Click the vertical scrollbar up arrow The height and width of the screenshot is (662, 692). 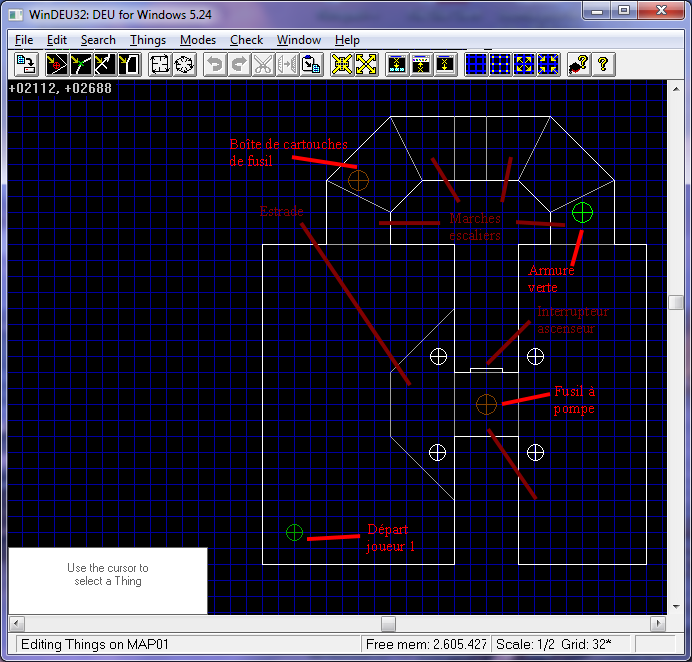[x=676, y=89]
